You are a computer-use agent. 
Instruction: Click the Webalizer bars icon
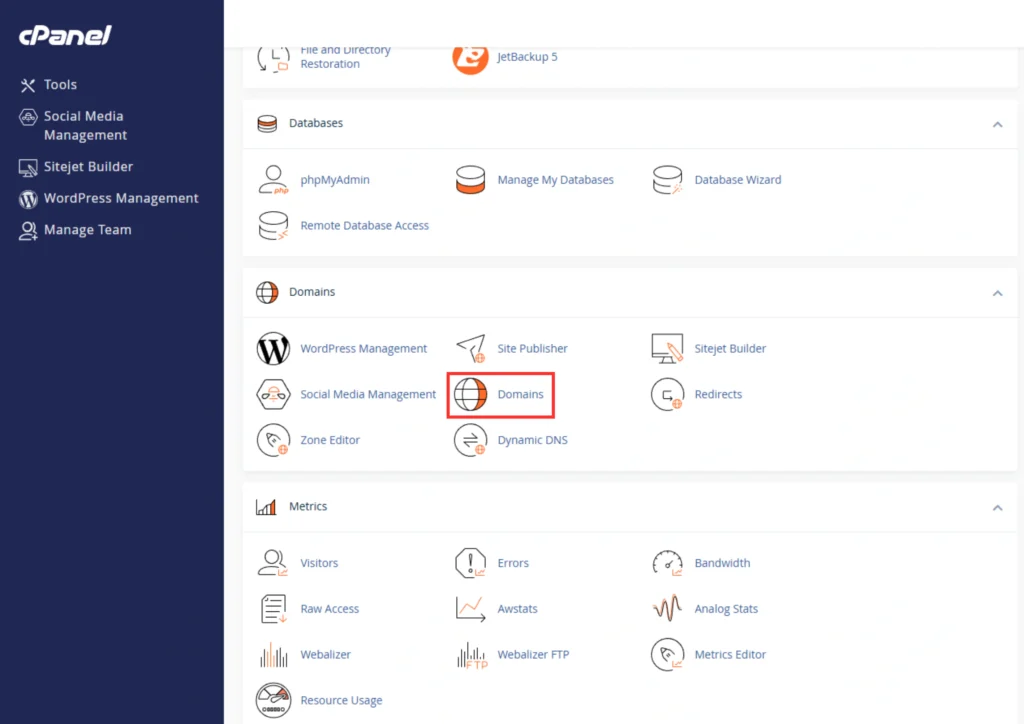pyautogui.click(x=273, y=654)
